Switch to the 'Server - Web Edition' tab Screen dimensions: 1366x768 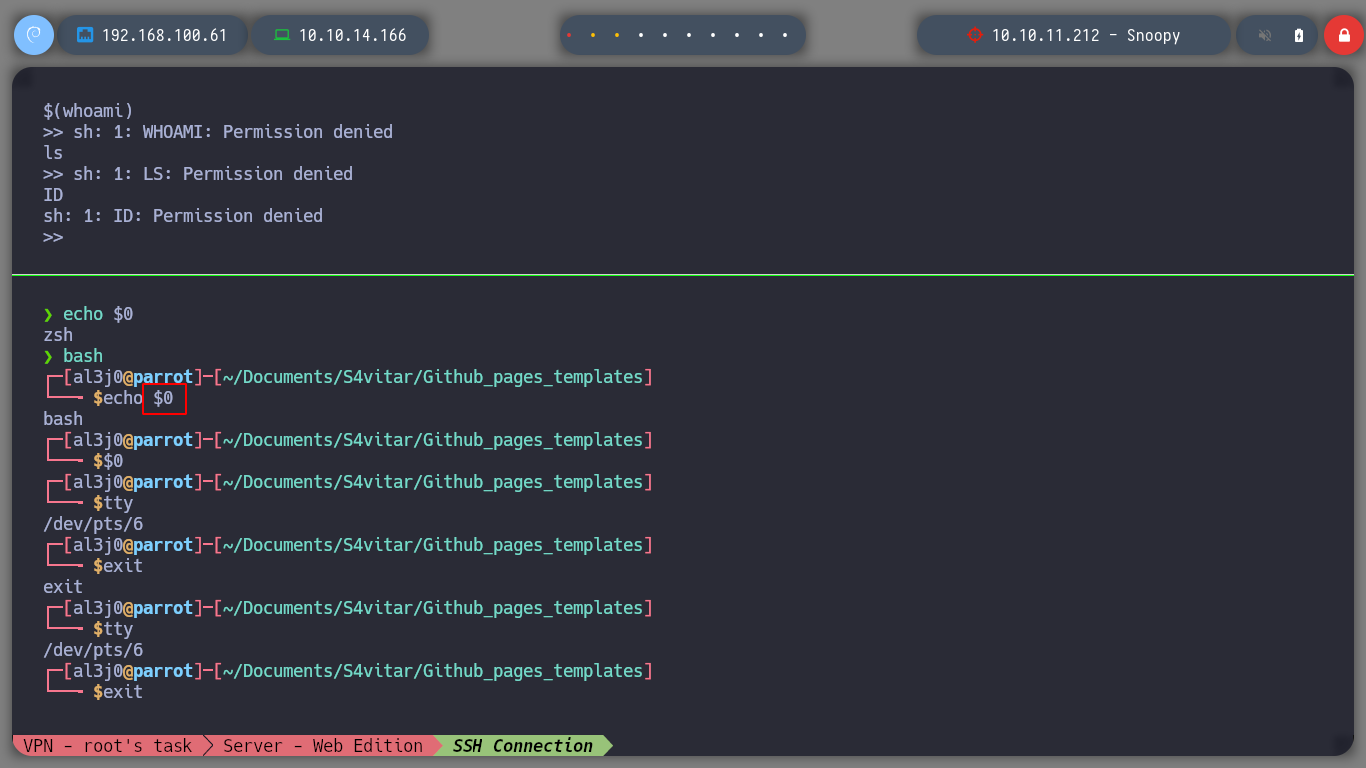(x=322, y=746)
